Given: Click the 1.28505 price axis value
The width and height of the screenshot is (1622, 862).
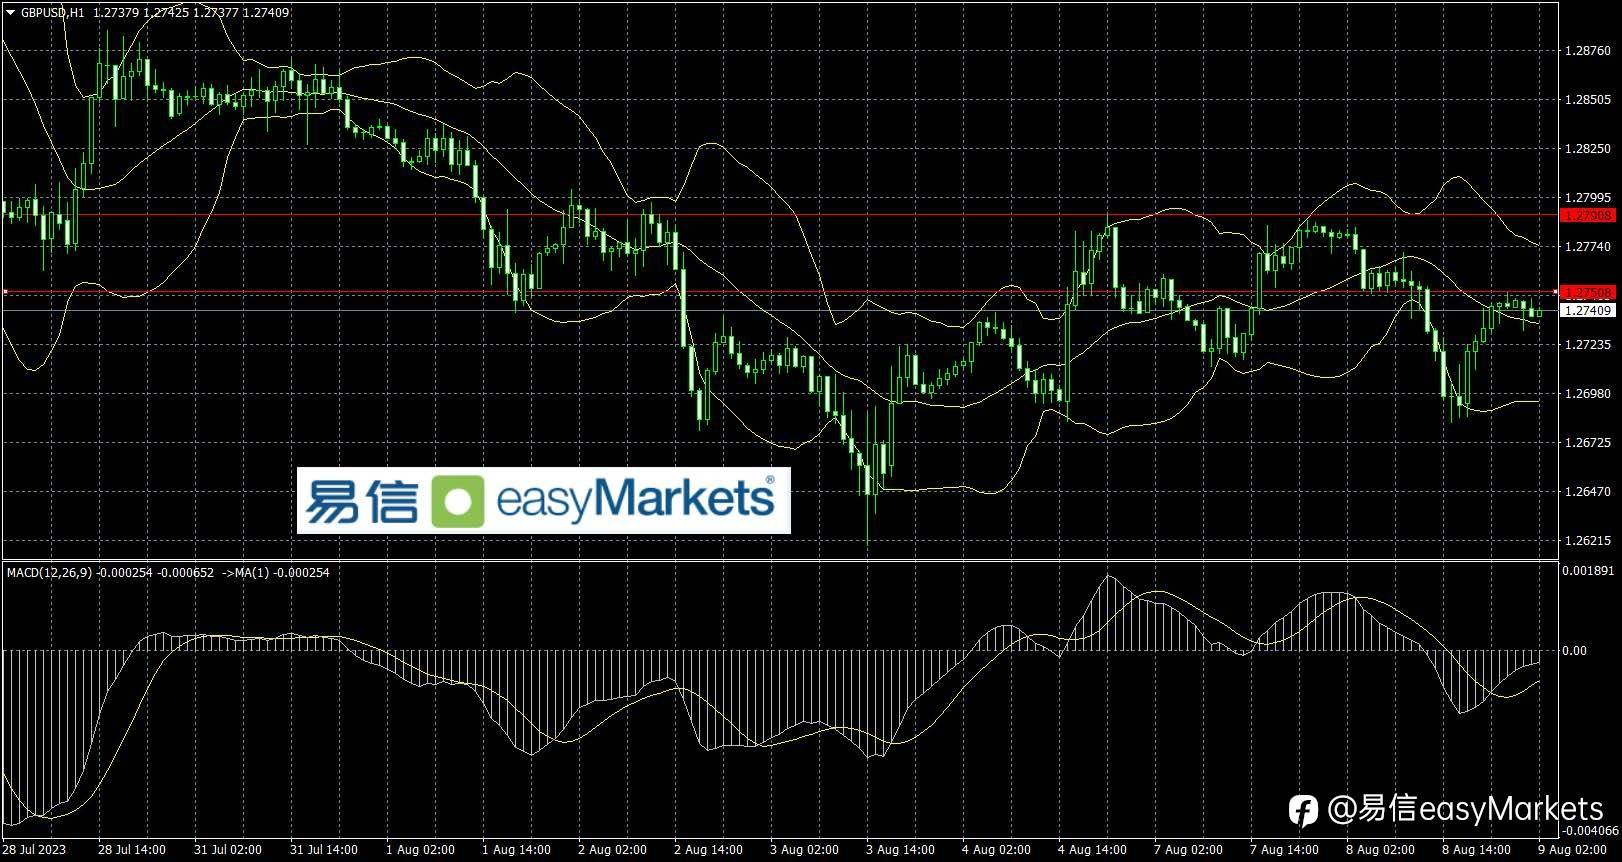Looking at the screenshot, I should (1589, 99).
